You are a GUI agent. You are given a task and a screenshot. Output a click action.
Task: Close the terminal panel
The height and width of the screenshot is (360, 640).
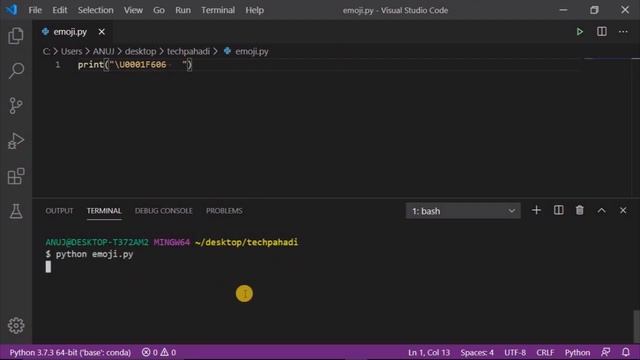point(623,211)
